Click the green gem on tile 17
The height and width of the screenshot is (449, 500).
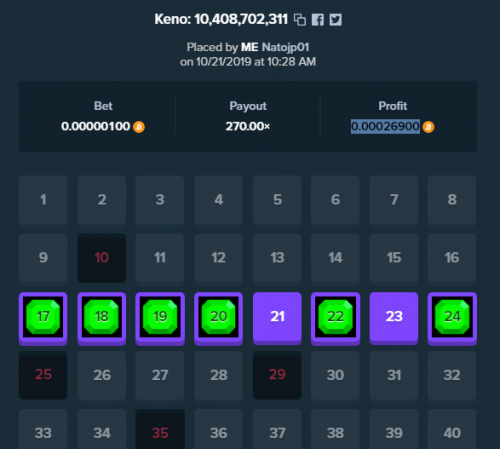click(x=43, y=317)
